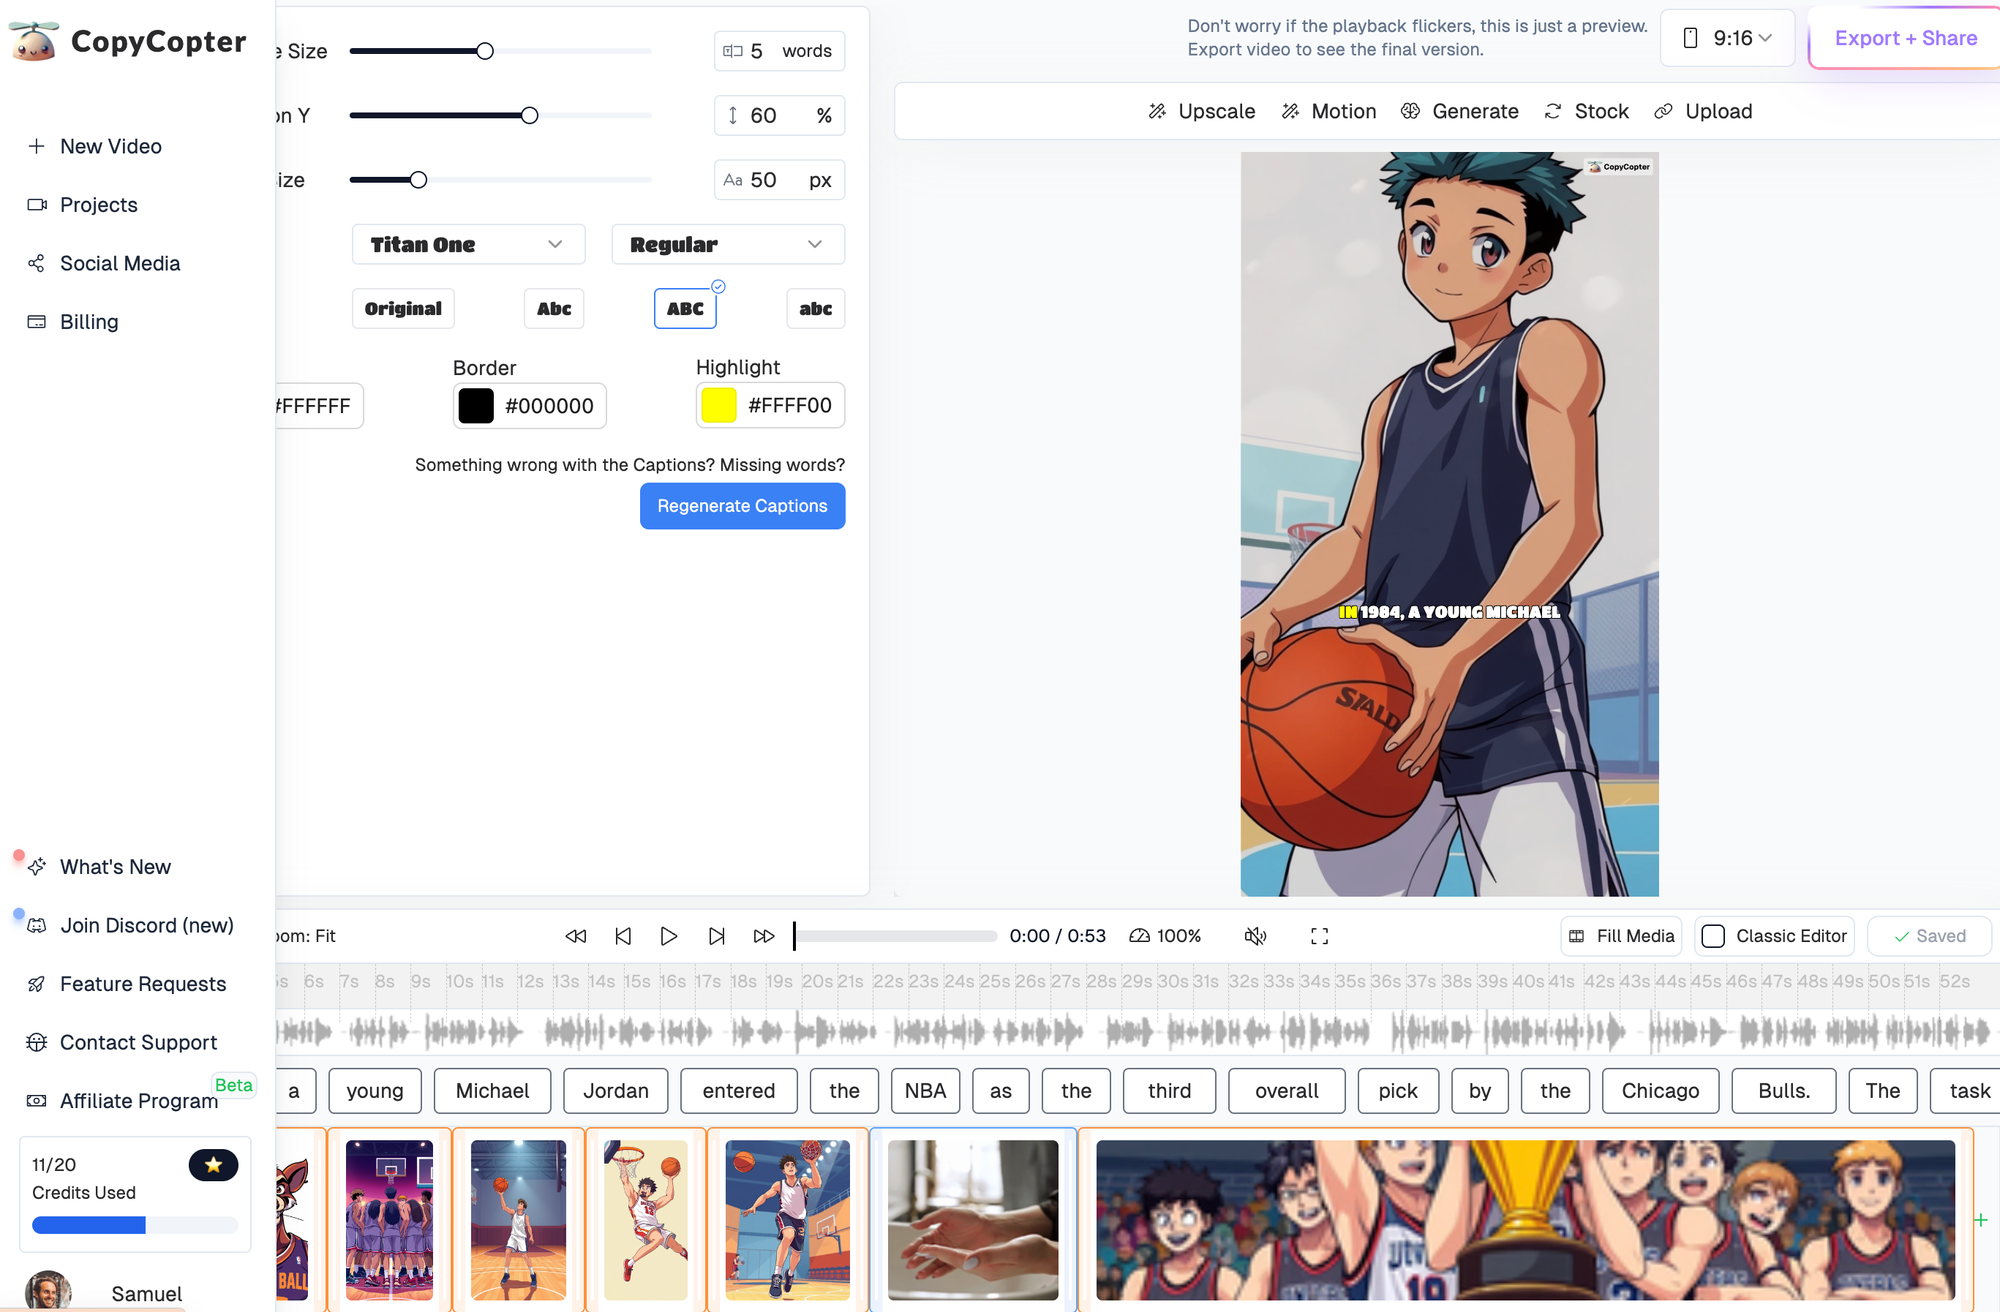Select the word Jordan in the caption timeline
The image size is (2000, 1312).
pos(615,1091)
